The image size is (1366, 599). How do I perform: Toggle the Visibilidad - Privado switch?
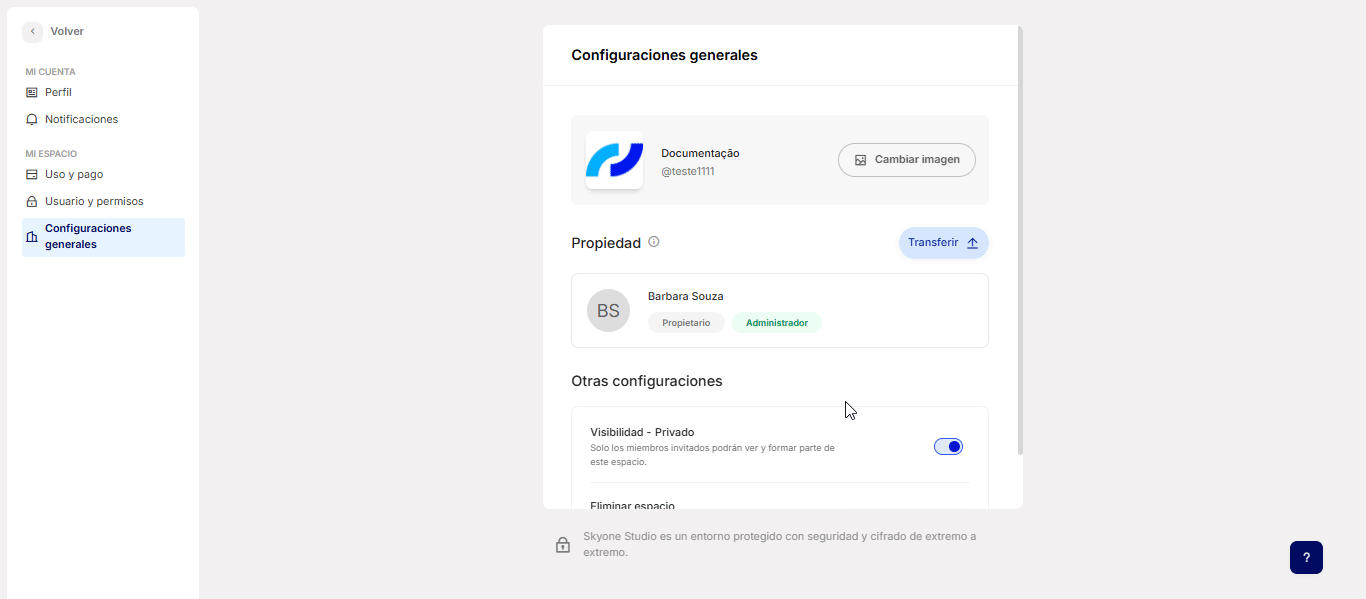pyautogui.click(x=948, y=447)
